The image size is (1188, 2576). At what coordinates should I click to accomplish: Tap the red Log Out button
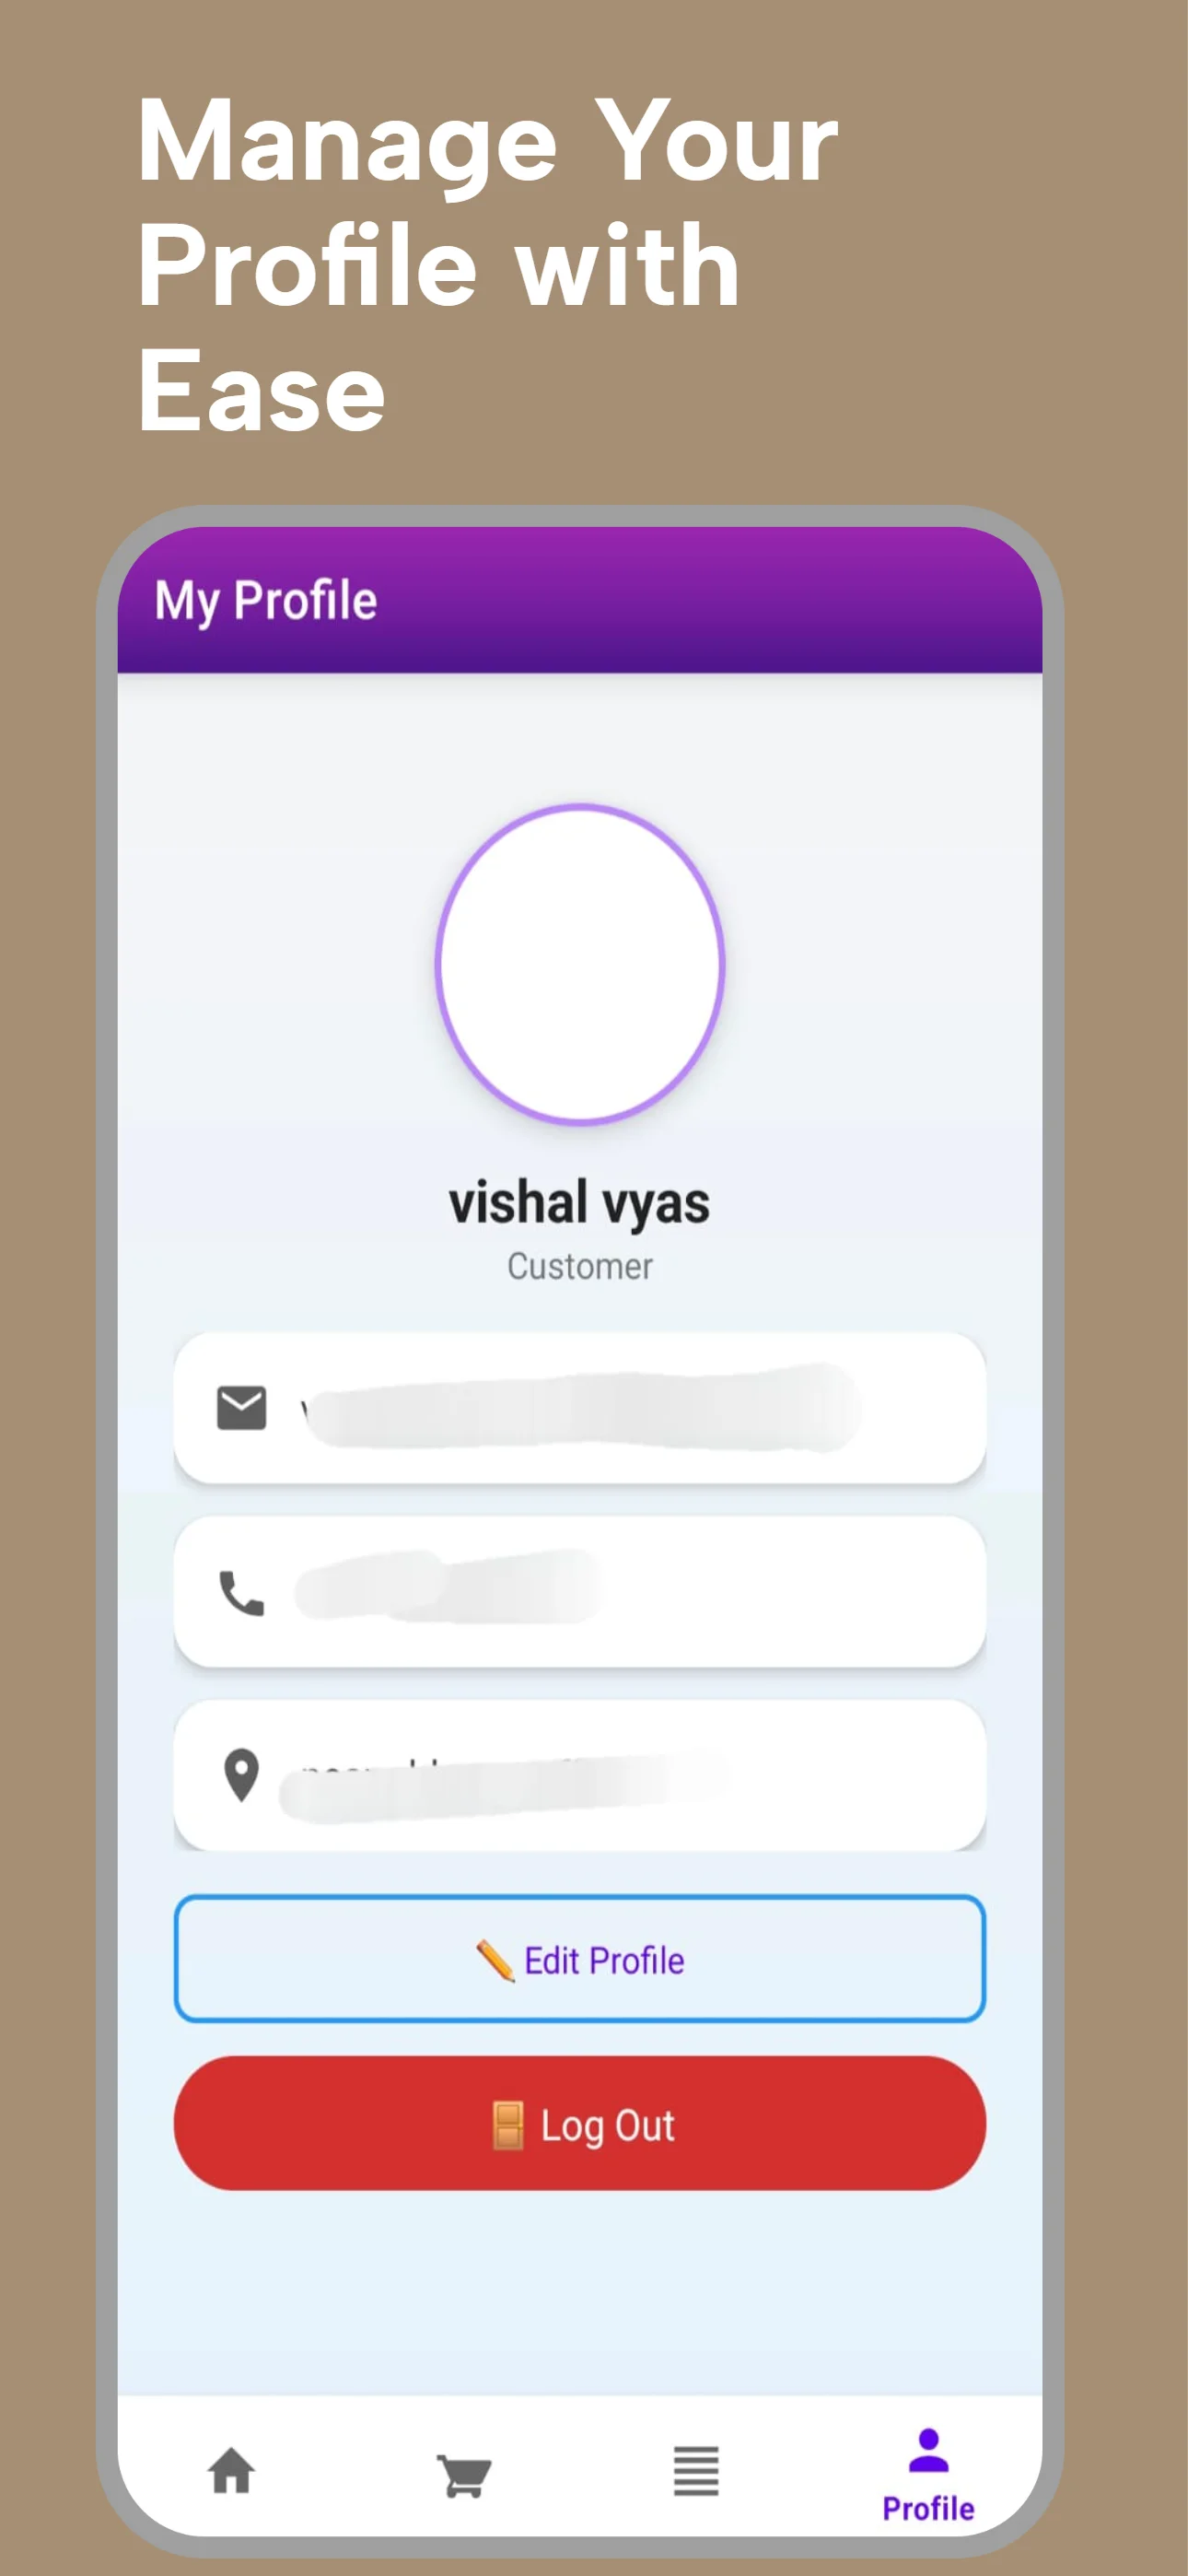click(580, 2123)
